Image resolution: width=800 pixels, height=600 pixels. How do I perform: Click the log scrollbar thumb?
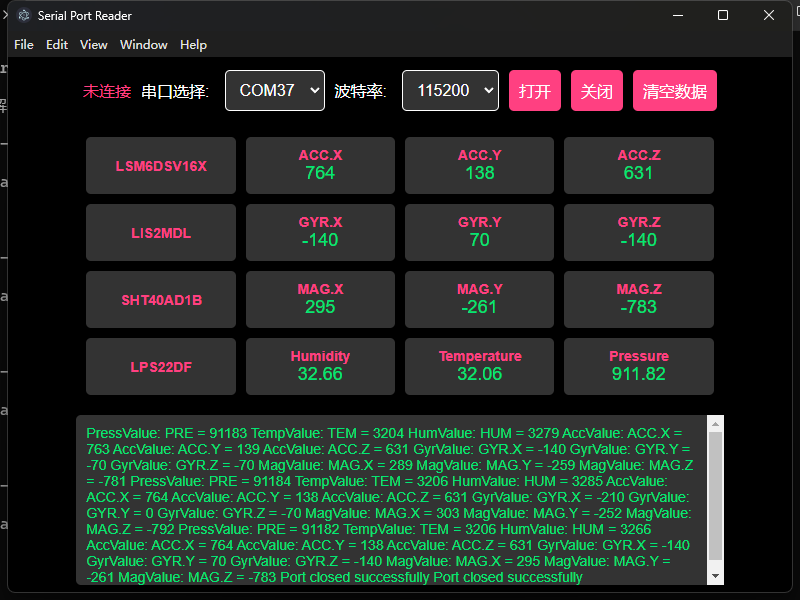pyautogui.click(x=715, y=496)
